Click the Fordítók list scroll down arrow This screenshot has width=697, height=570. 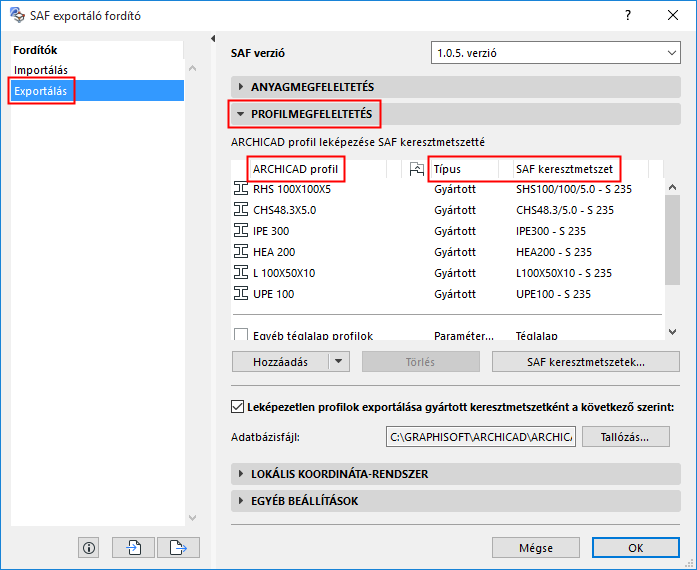click(x=192, y=518)
